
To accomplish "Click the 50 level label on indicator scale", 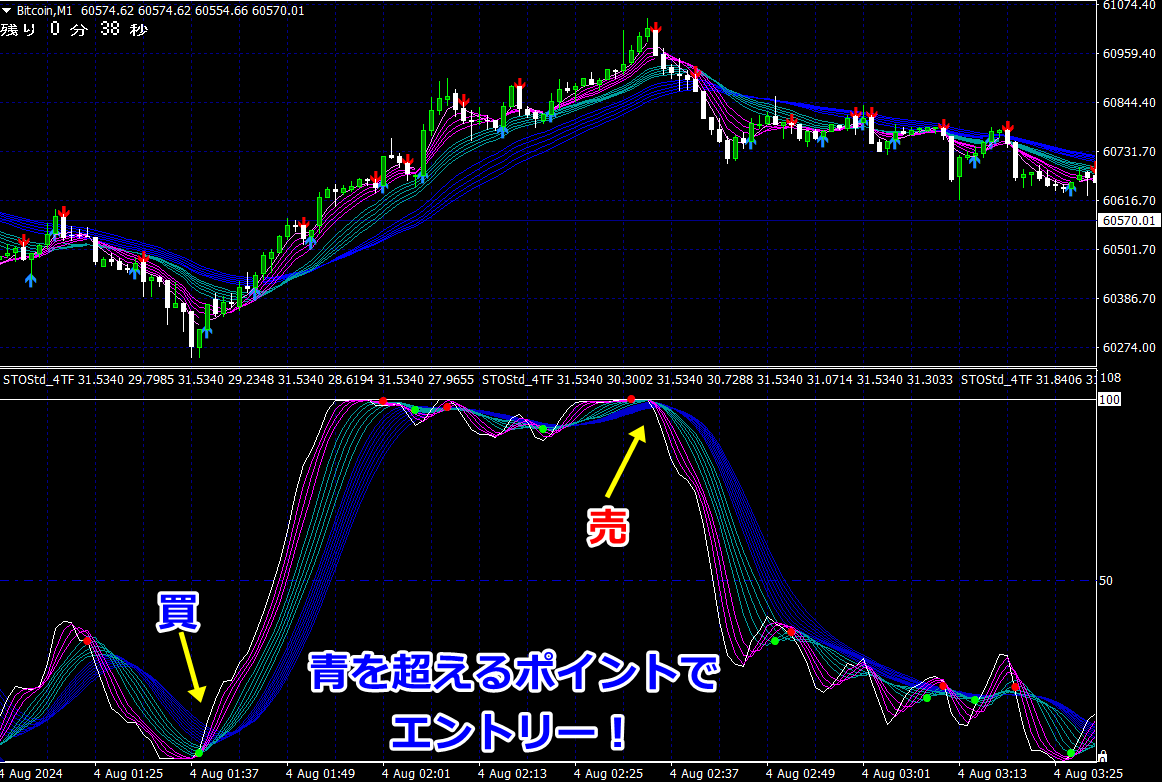I will (1105, 580).
